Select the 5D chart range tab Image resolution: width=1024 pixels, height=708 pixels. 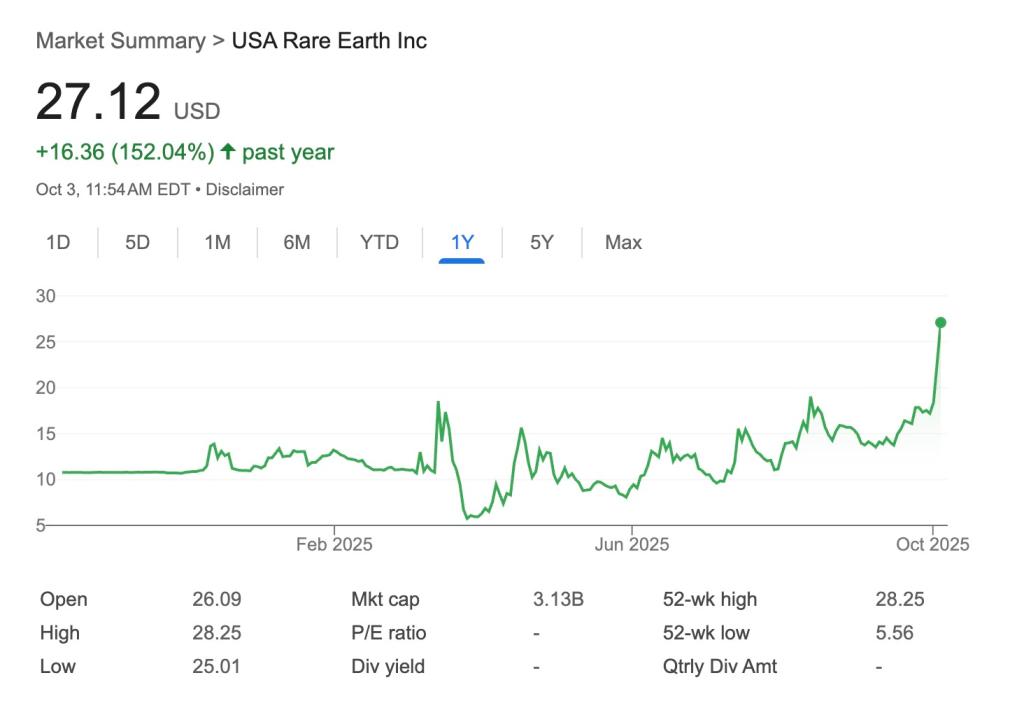point(137,242)
